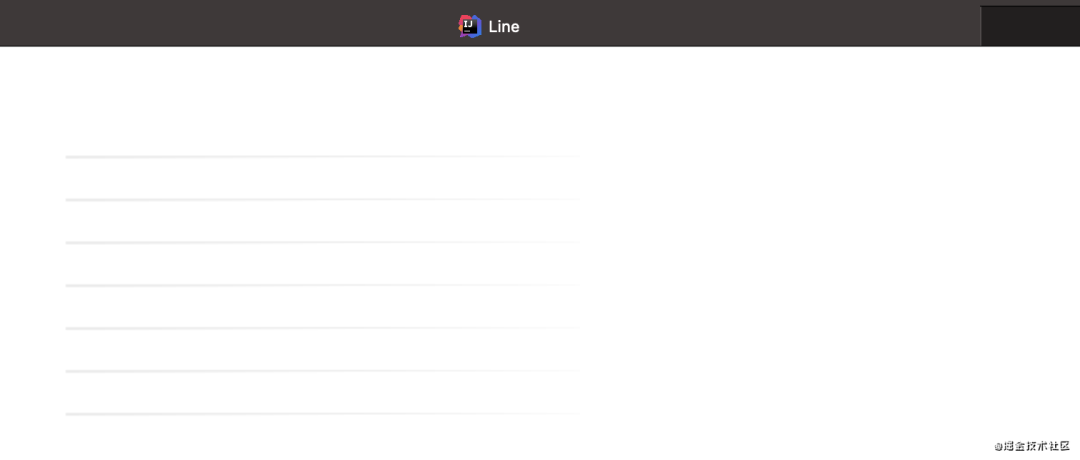Screen dimensions: 1080x460
Task: Click the gap between first and second lines
Action: (320, 178)
